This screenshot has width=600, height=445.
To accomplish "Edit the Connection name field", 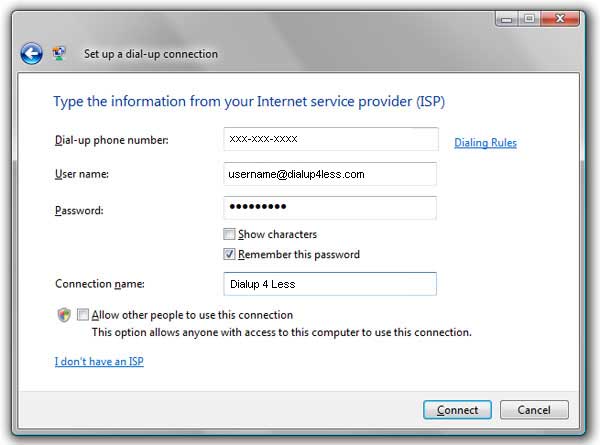I will point(330,284).
